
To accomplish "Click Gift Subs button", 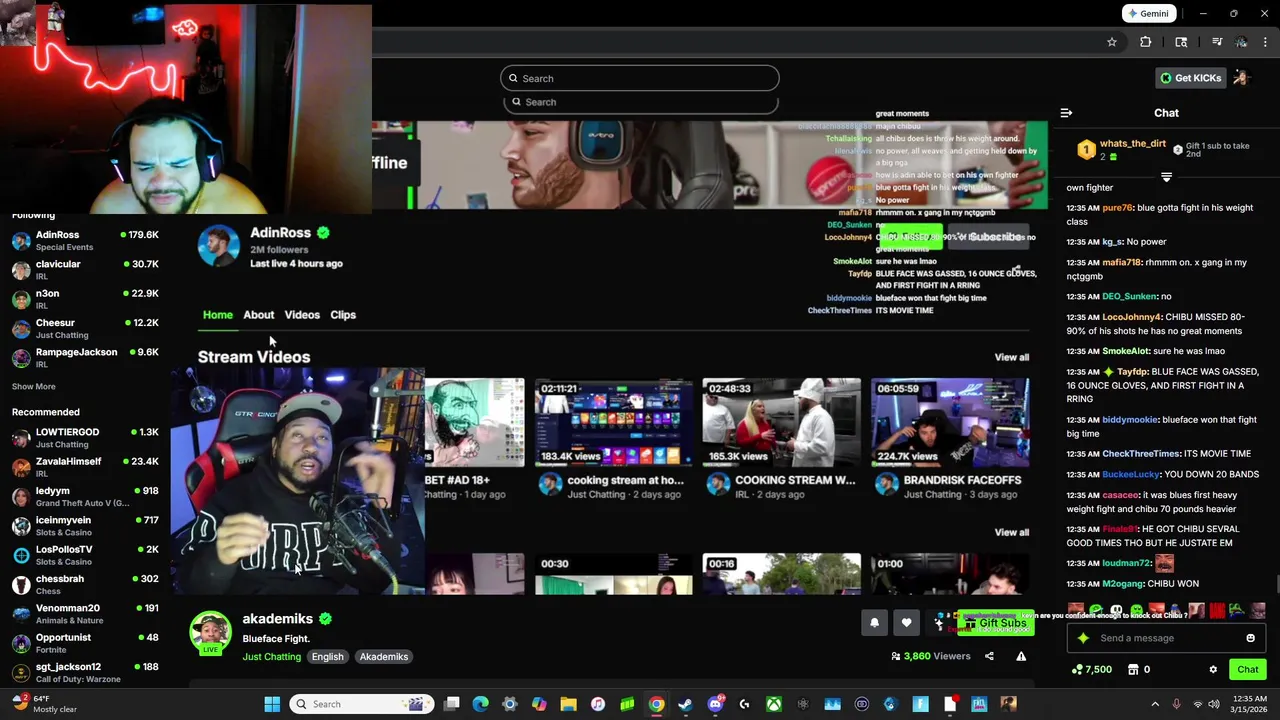I will click(995, 623).
